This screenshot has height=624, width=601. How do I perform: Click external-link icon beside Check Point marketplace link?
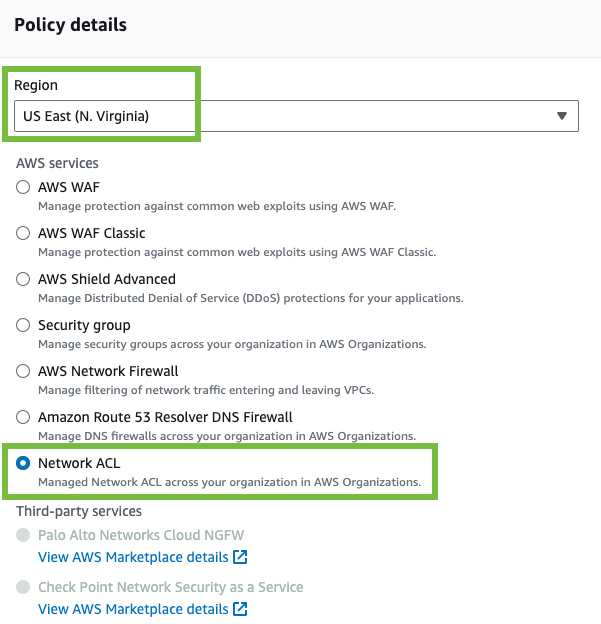pos(240,609)
